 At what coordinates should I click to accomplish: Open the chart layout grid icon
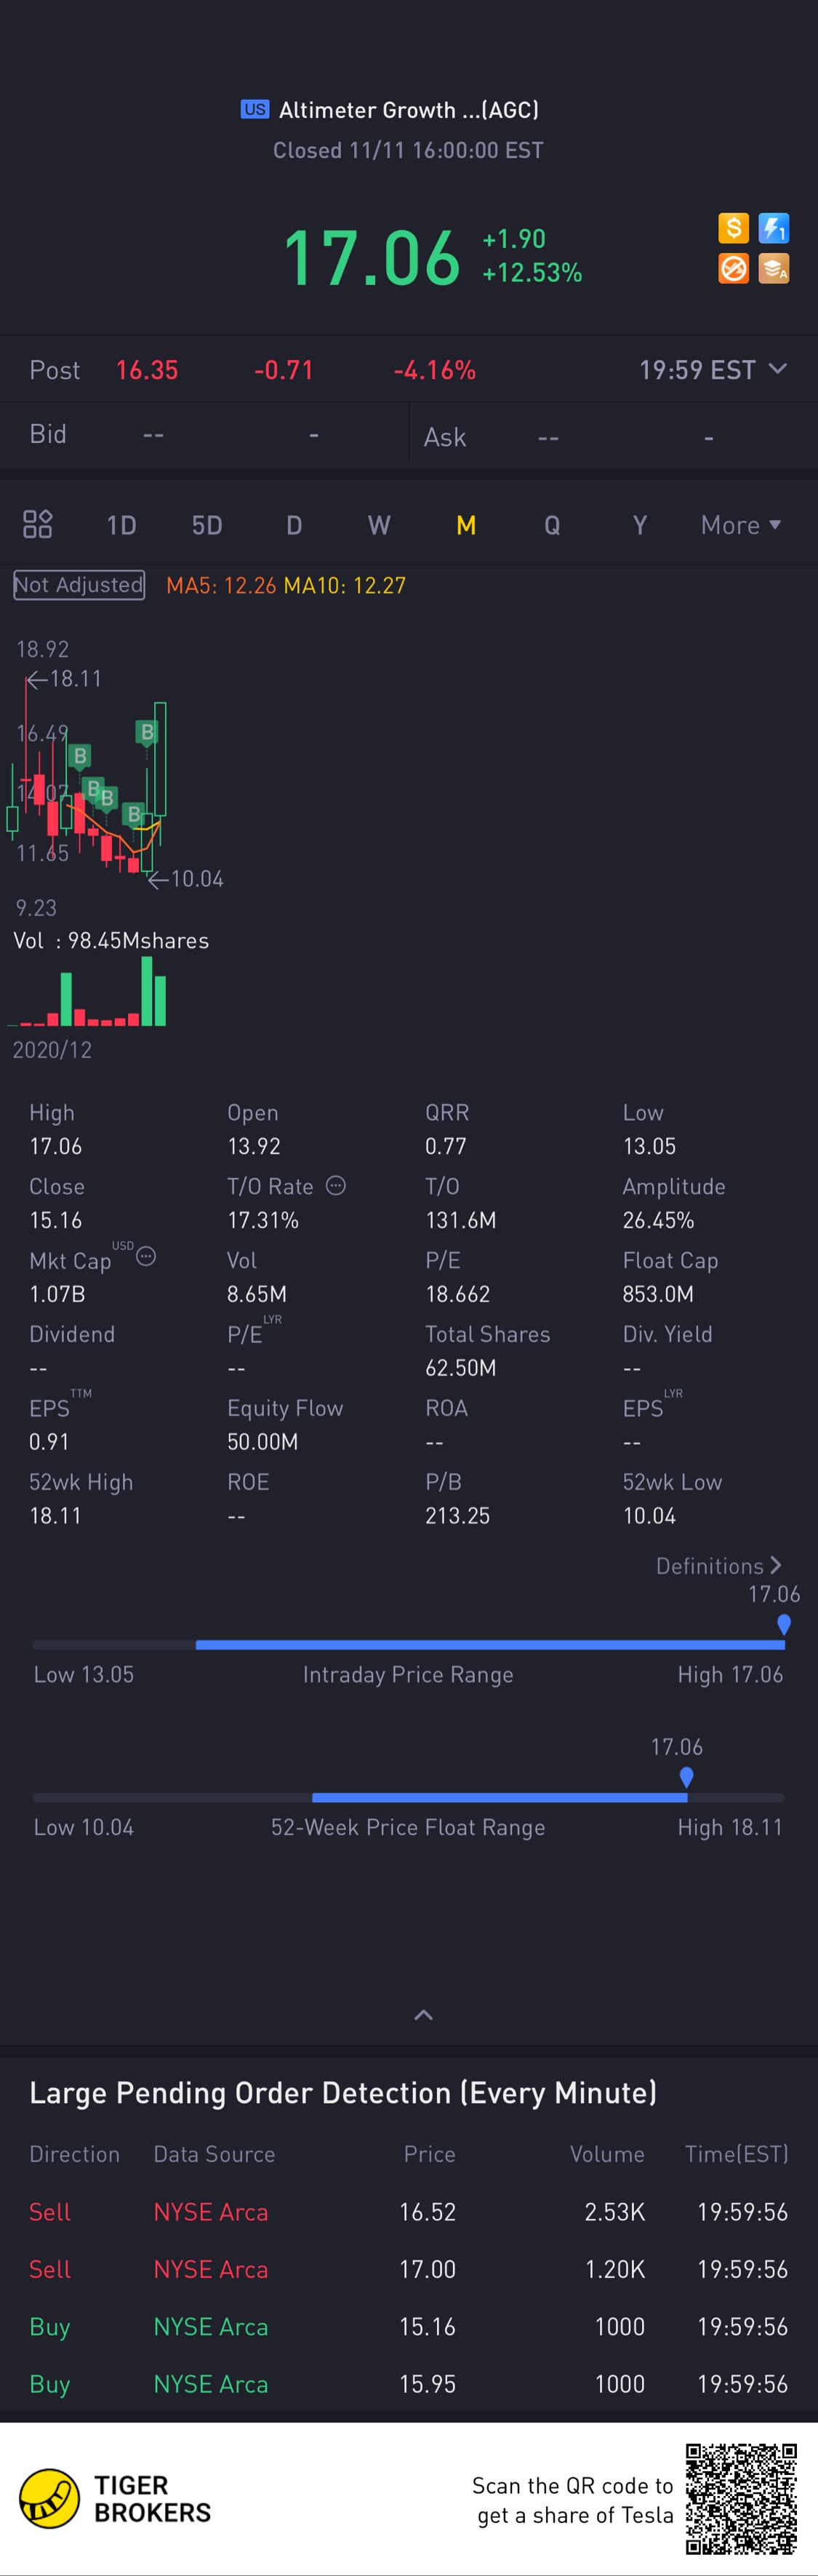point(37,524)
